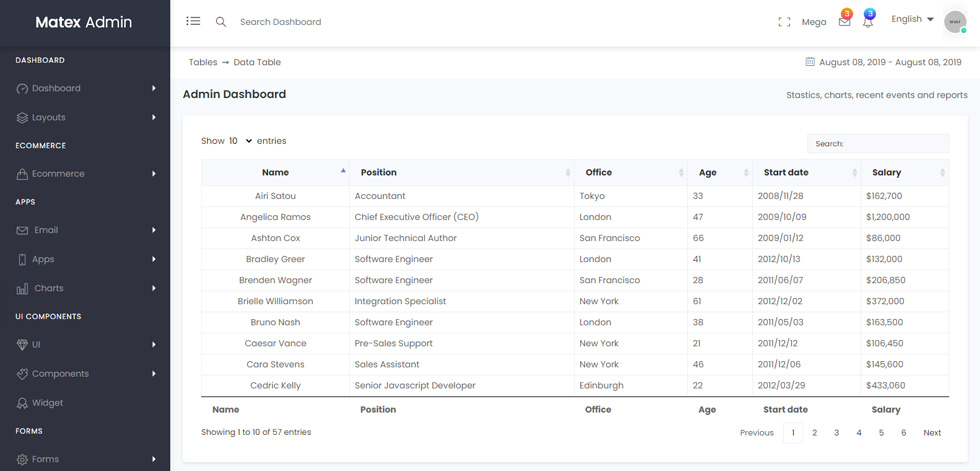
Task: Expand the Dashboard submenu arrow
Action: pyautogui.click(x=154, y=89)
